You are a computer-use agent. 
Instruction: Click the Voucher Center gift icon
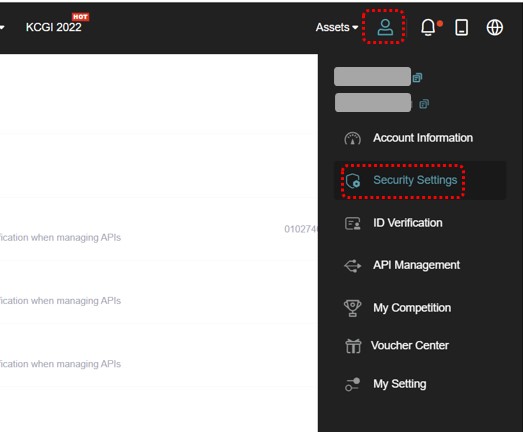(353, 346)
